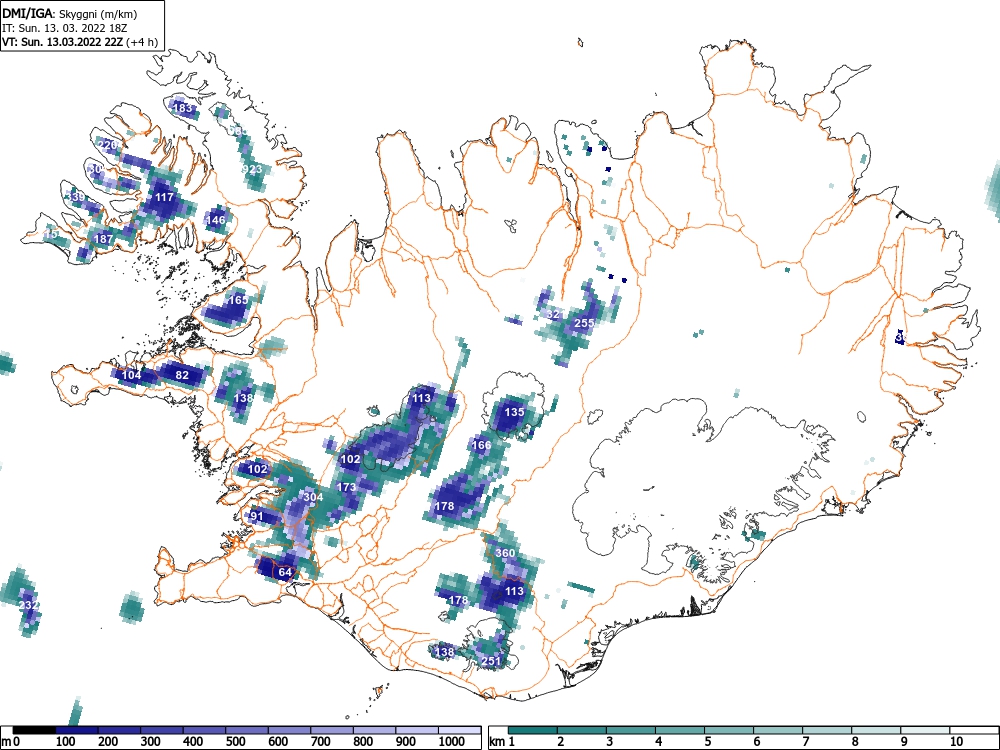Click the 500–600 m legend color segment

coord(247,730)
